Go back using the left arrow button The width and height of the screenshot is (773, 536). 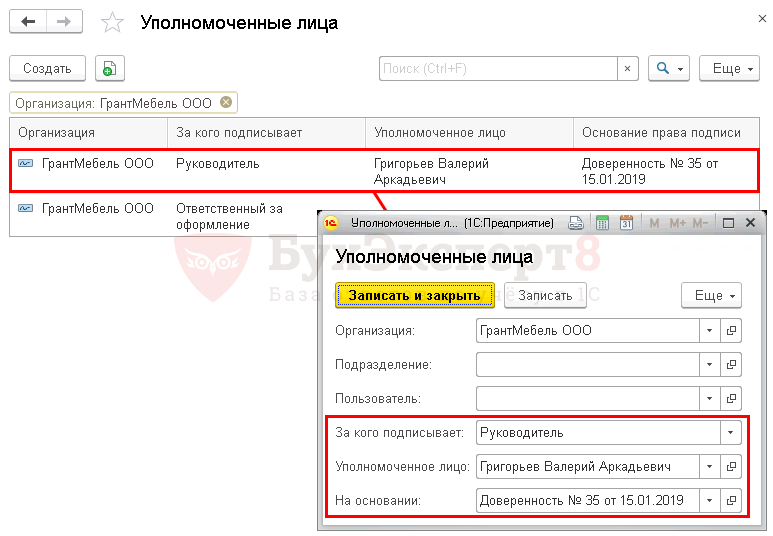click(x=28, y=22)
